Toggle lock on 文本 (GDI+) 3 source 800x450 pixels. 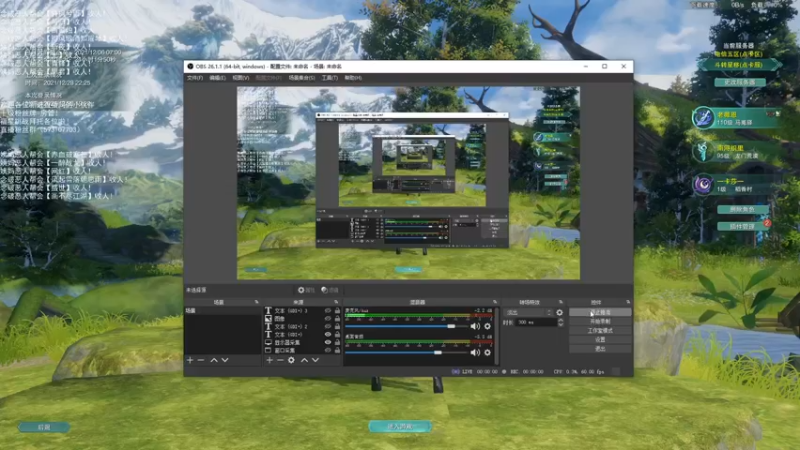[x=337, y=311]
